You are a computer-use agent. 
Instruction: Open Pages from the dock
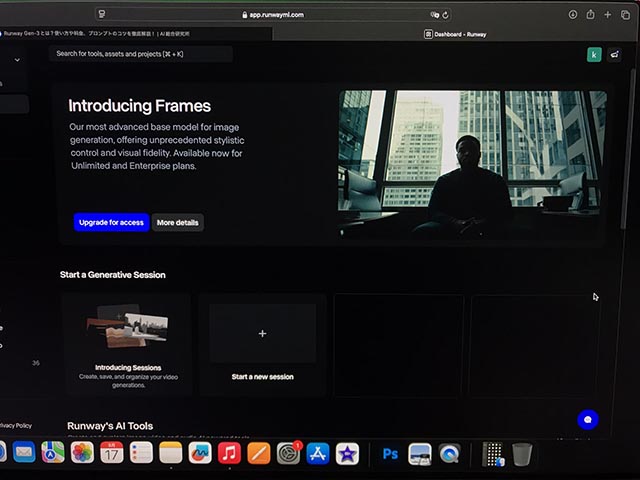click(x=259, y=453)
